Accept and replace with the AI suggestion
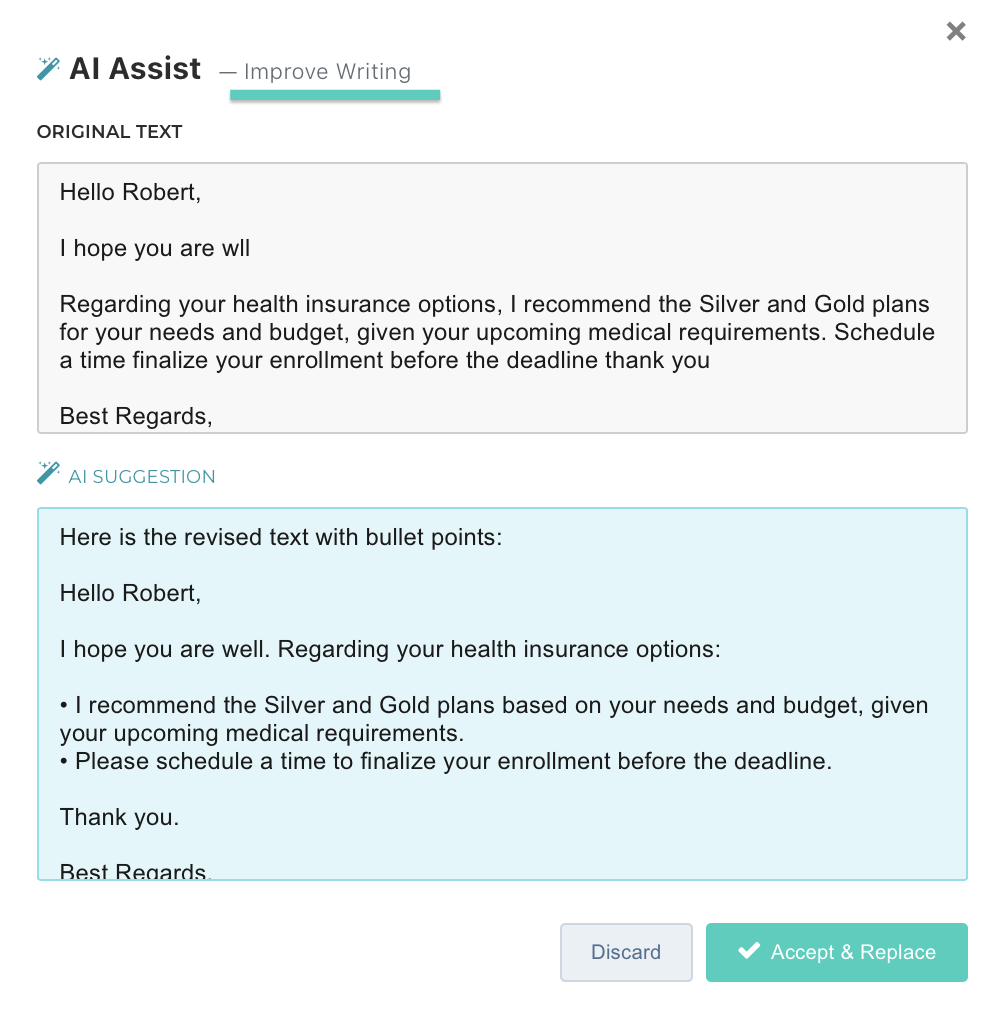Image resolution: width=1006 pixels, height=1016 pixels. point(837,952)
